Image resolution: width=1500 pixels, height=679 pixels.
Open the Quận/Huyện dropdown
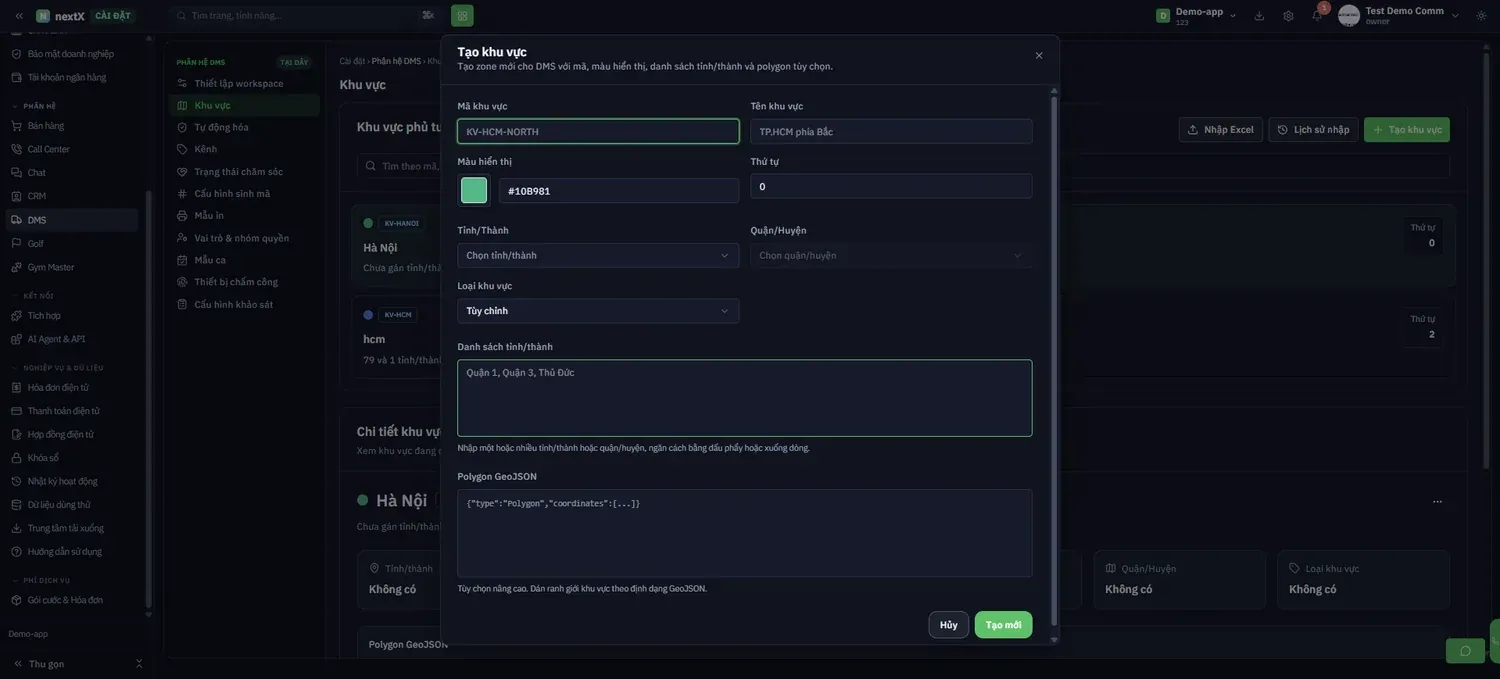click(891, 255)
